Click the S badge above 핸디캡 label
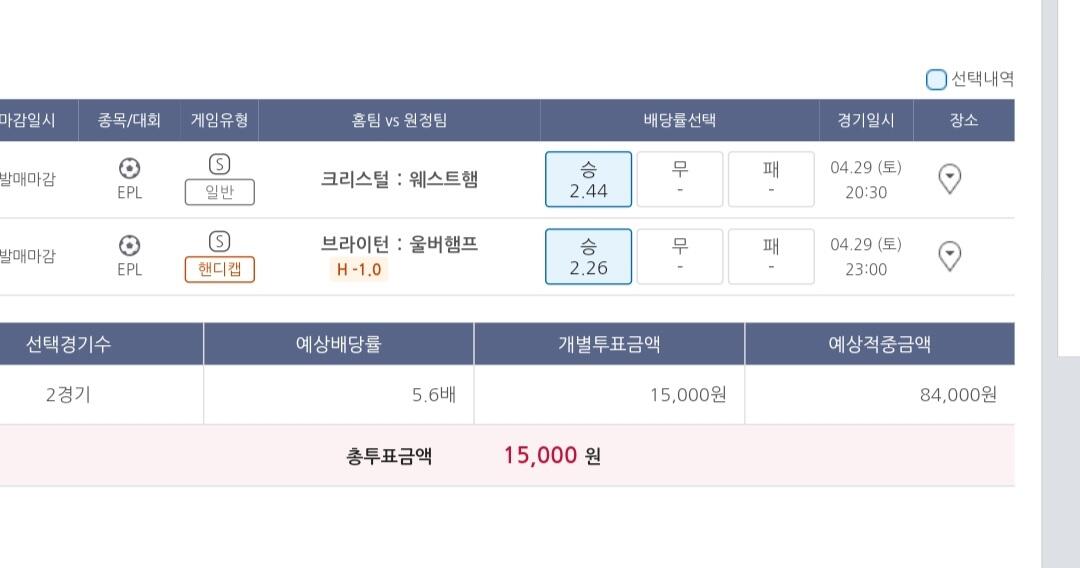Image resolution: width=1080 pixels, height=568 pixels. click(219, 241)
